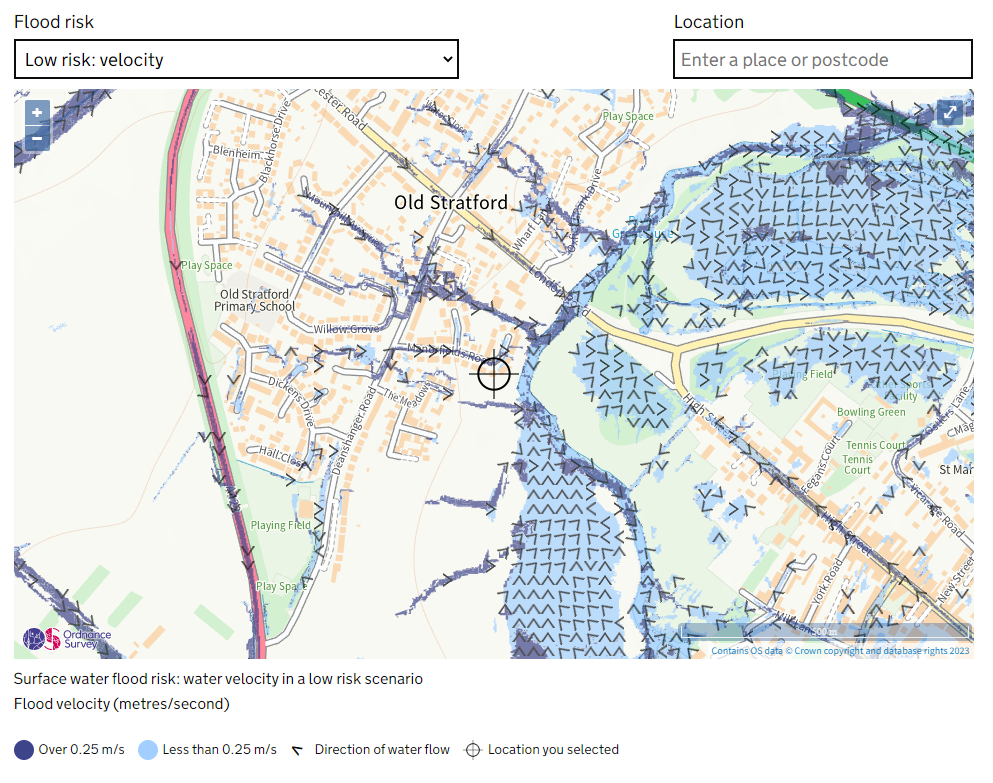
Task: Click the map scale bar
Action: point(824,632)
